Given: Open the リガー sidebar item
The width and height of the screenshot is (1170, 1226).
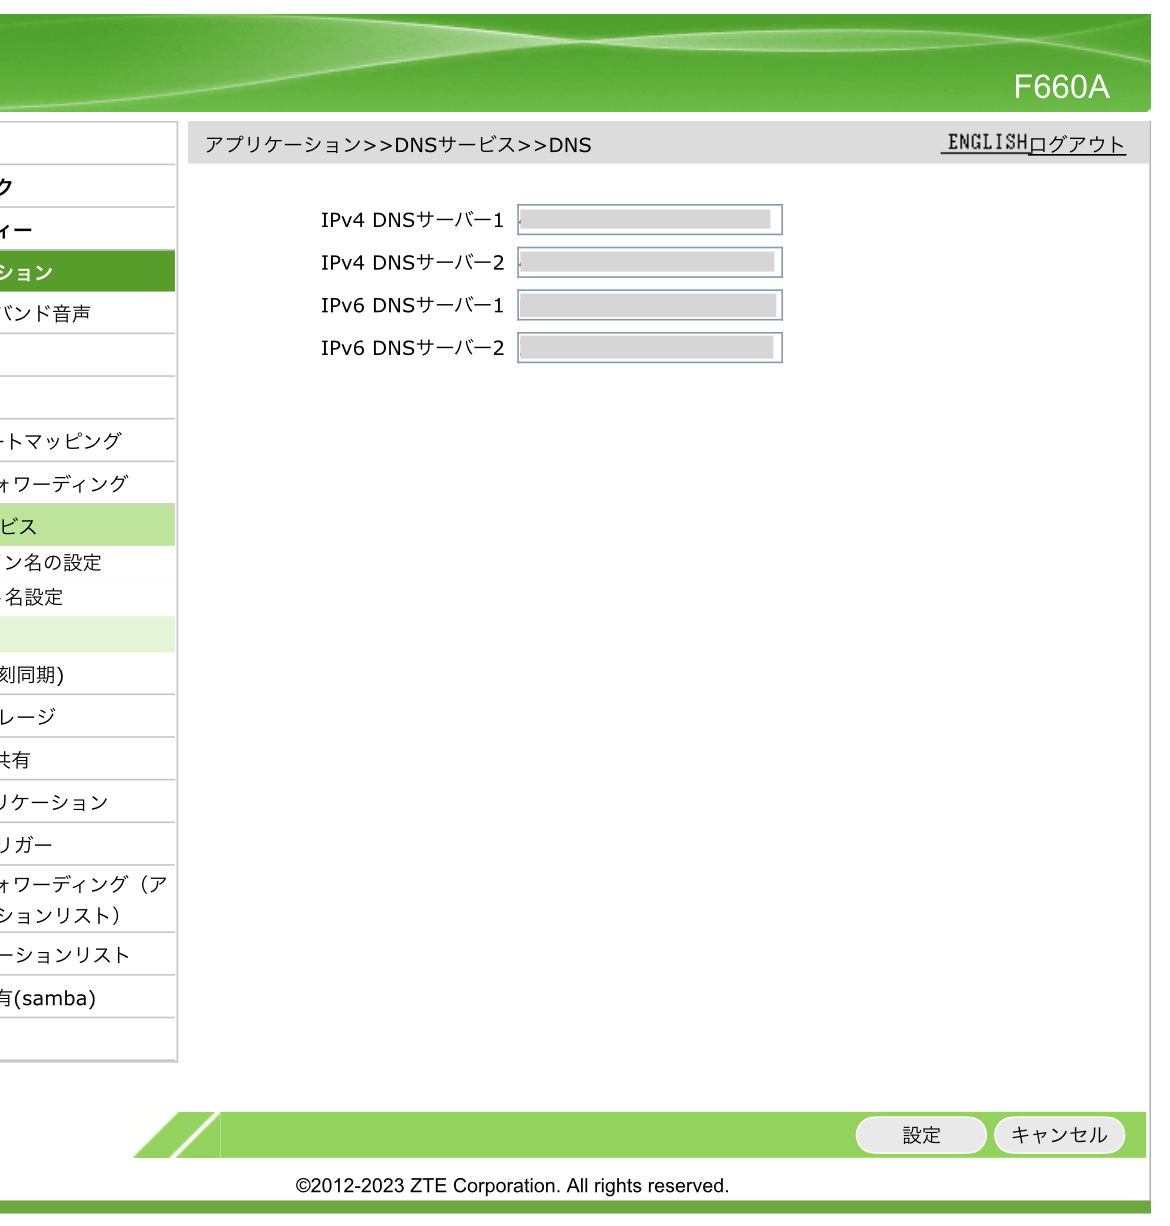Looking at the screenshot, I should tap(87, 845).
